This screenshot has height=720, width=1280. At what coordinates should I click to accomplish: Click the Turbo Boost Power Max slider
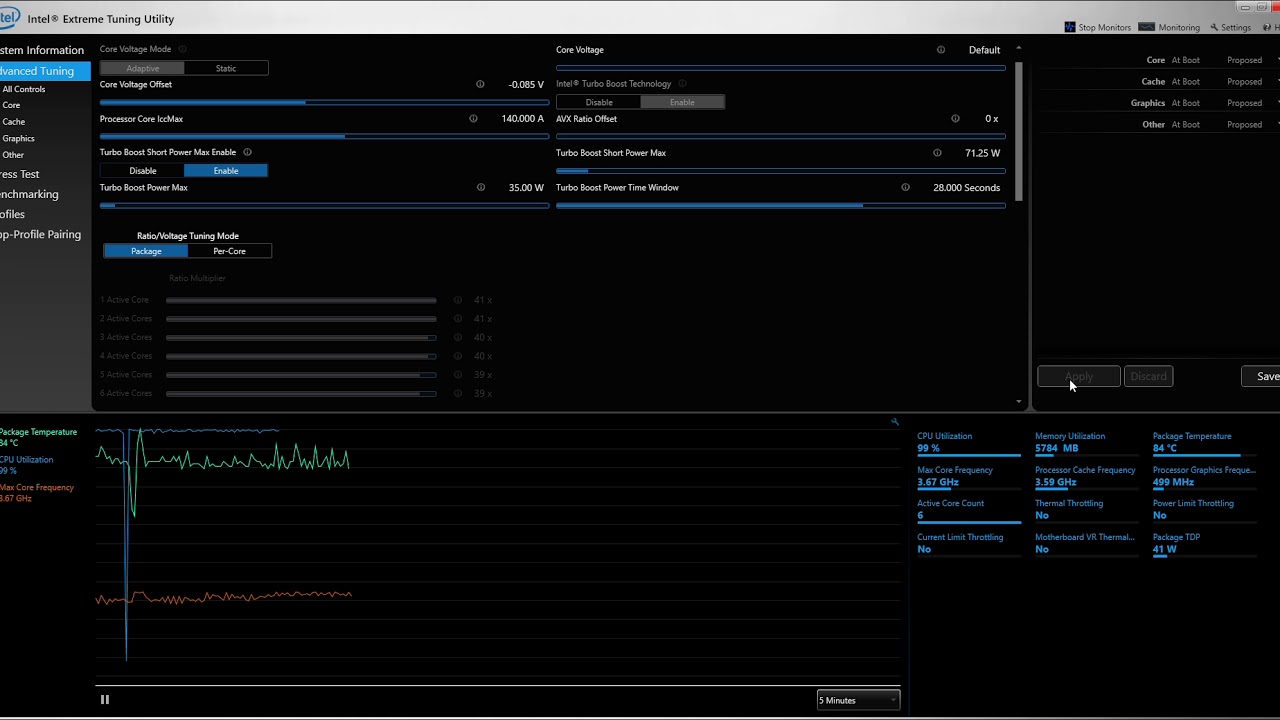(324, 205)
